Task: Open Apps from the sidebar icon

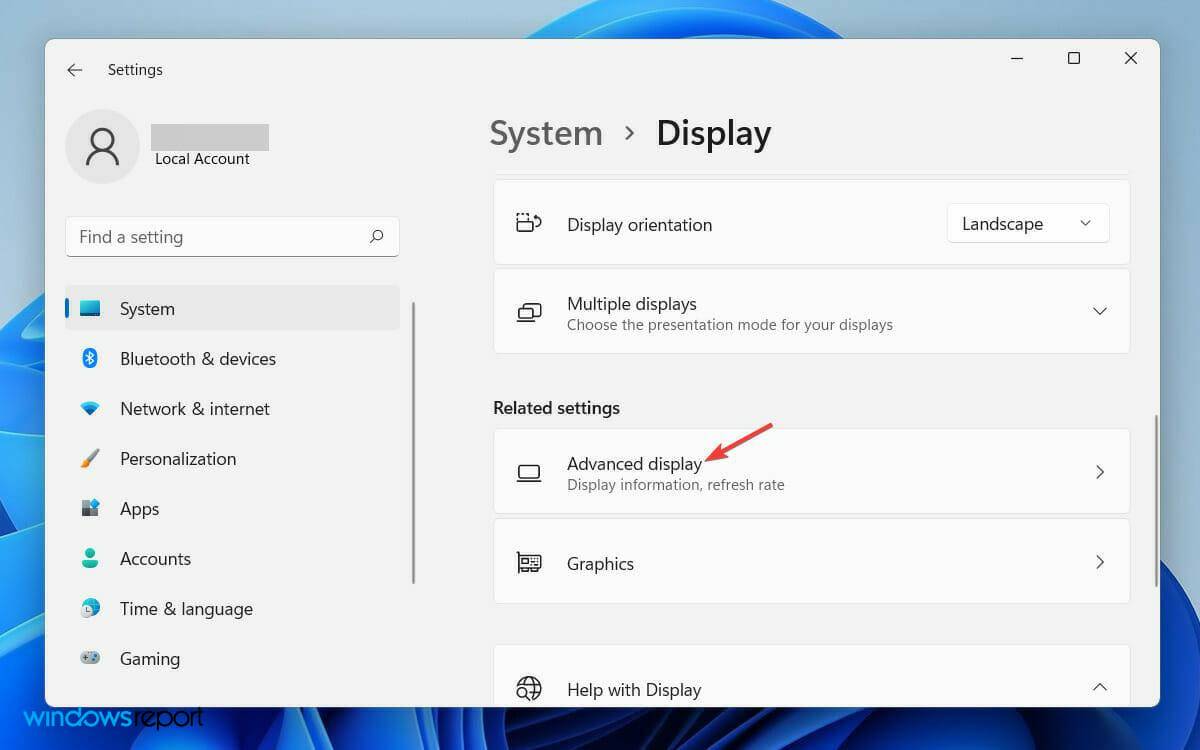Action: pyautogui.click(x=90, y=508)
